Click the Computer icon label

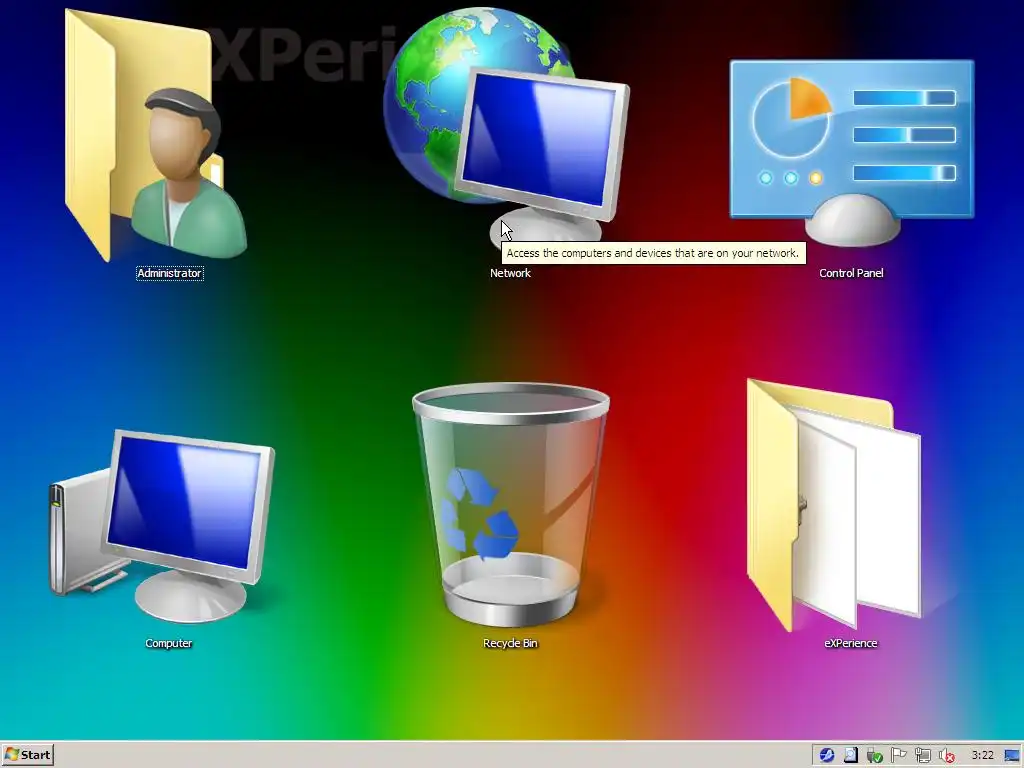(168, 643)
